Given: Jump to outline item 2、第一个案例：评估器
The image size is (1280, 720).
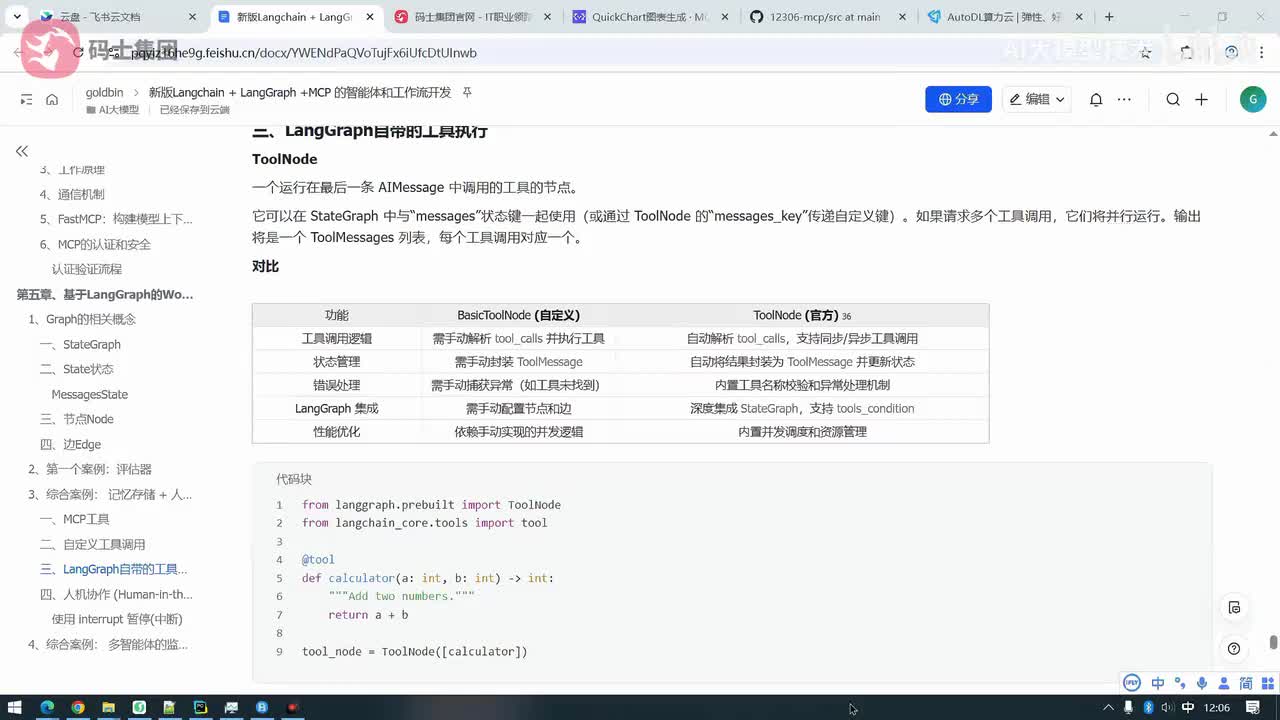Looking at the screenshot, I should (x=90, y=469).
